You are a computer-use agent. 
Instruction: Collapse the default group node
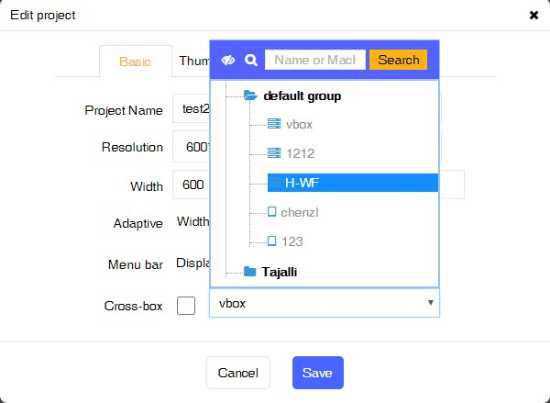pos(302,96)
